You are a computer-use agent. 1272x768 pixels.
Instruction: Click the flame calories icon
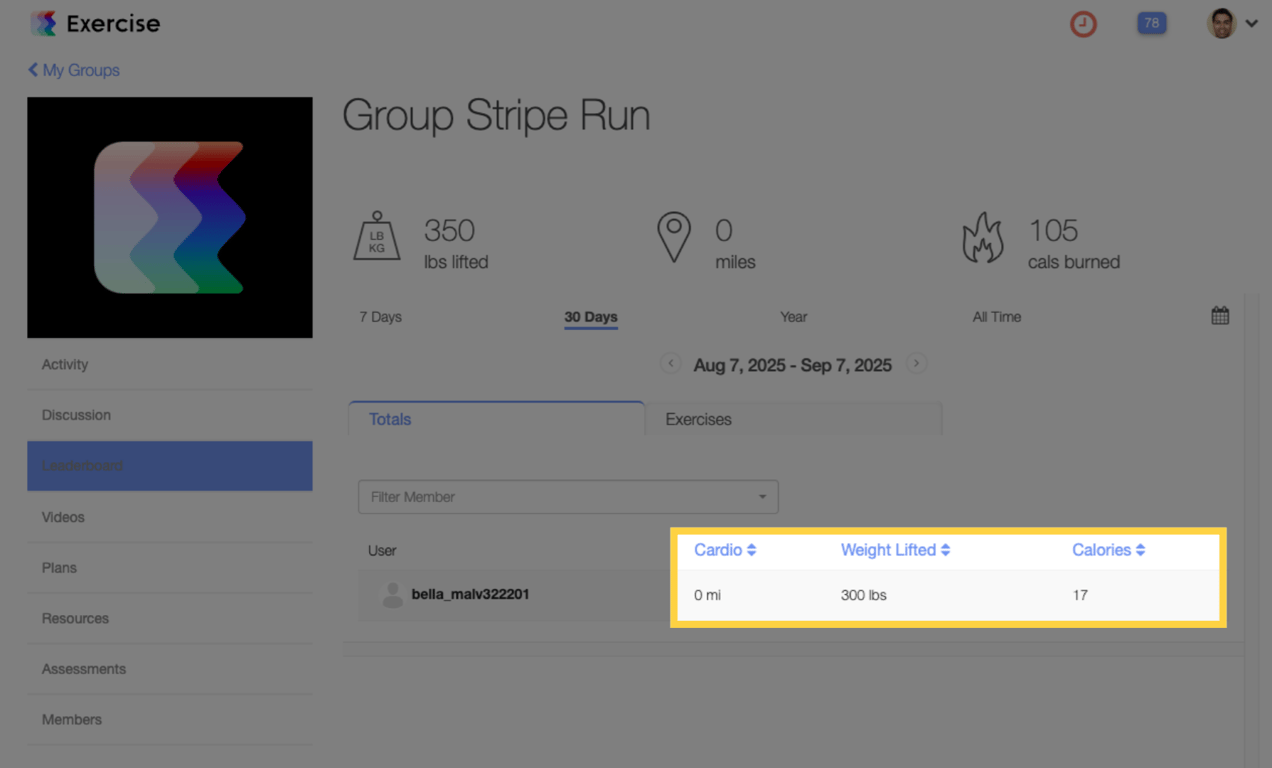pyautogui.click(x=983, y=238)
